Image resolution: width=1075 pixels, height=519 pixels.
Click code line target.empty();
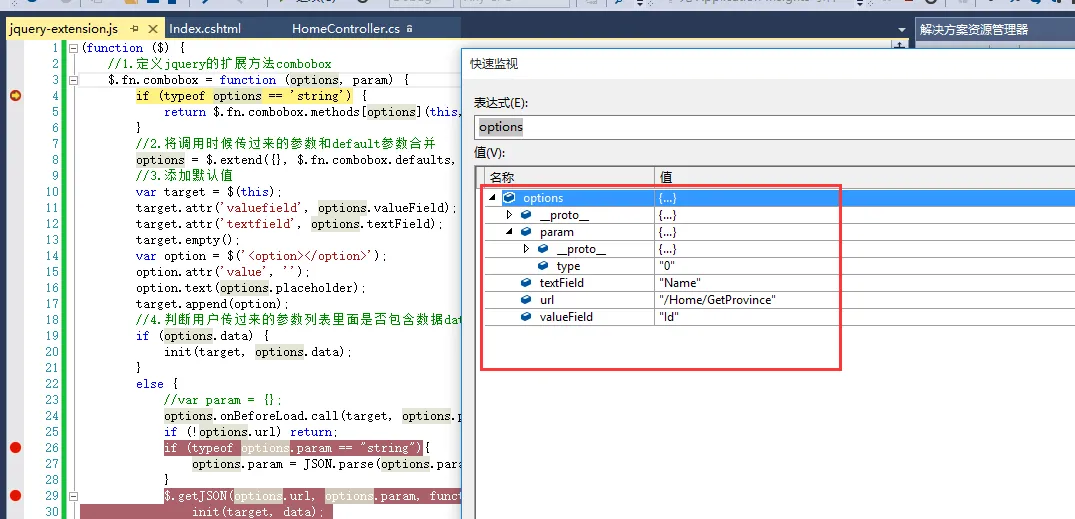click(x=189, y=240)
